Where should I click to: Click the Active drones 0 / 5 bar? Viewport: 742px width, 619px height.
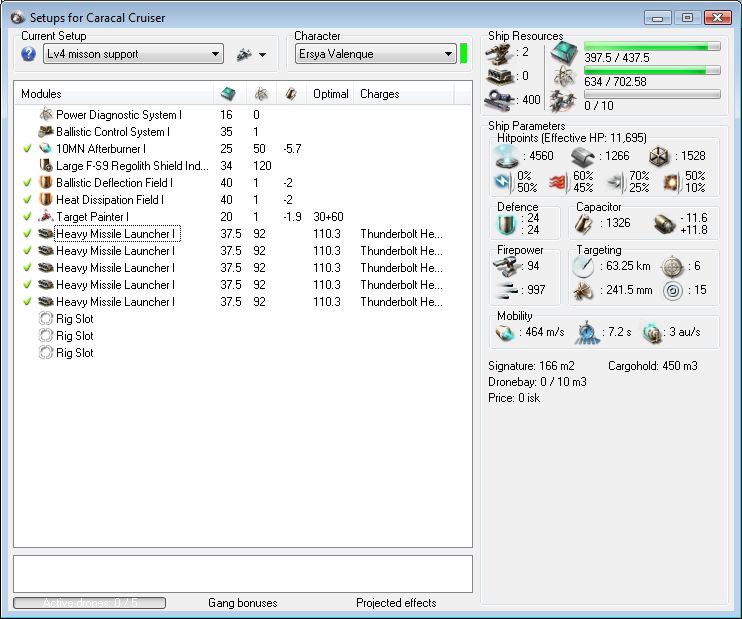click(89, 603)
